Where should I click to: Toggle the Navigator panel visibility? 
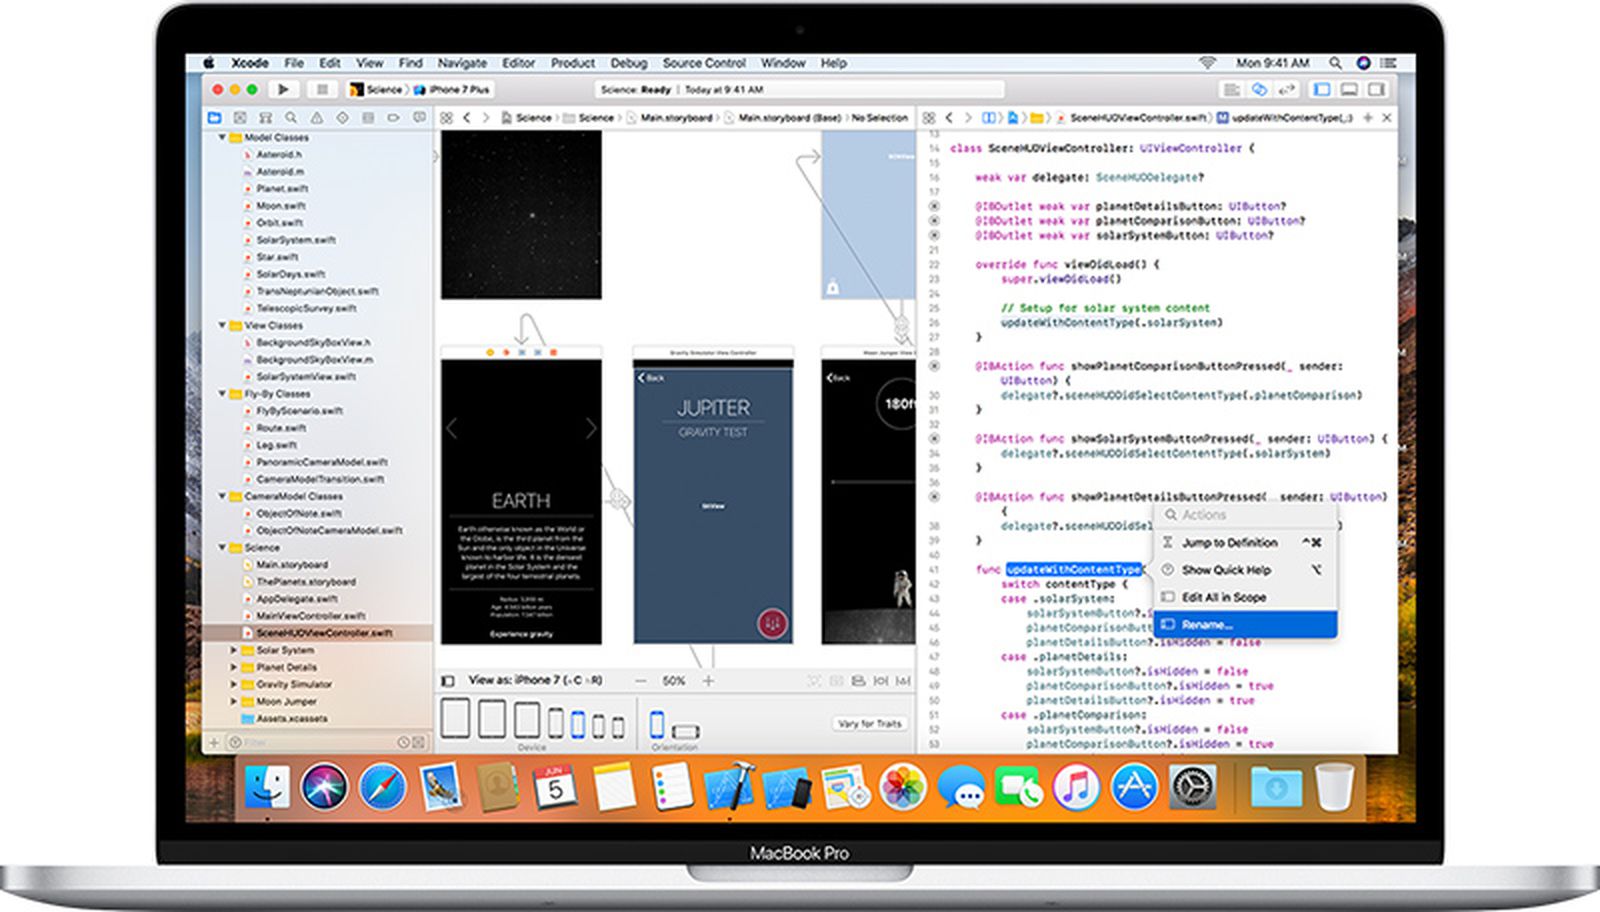[x=1322, y=90]
